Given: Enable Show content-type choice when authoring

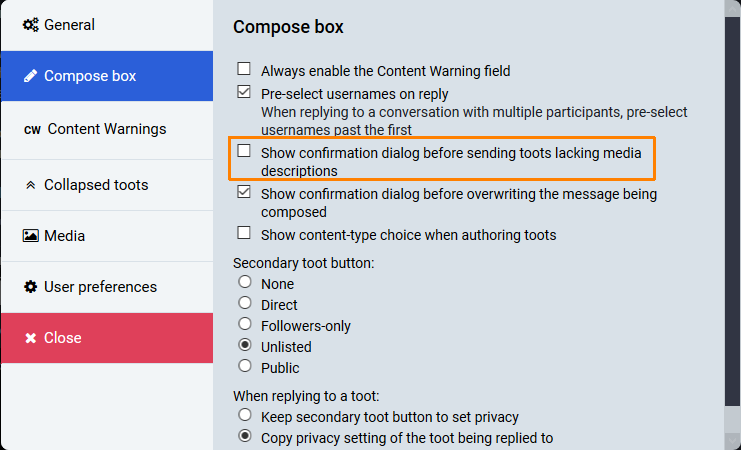Looking at the screenshot, I should click(x=243, y=233).
